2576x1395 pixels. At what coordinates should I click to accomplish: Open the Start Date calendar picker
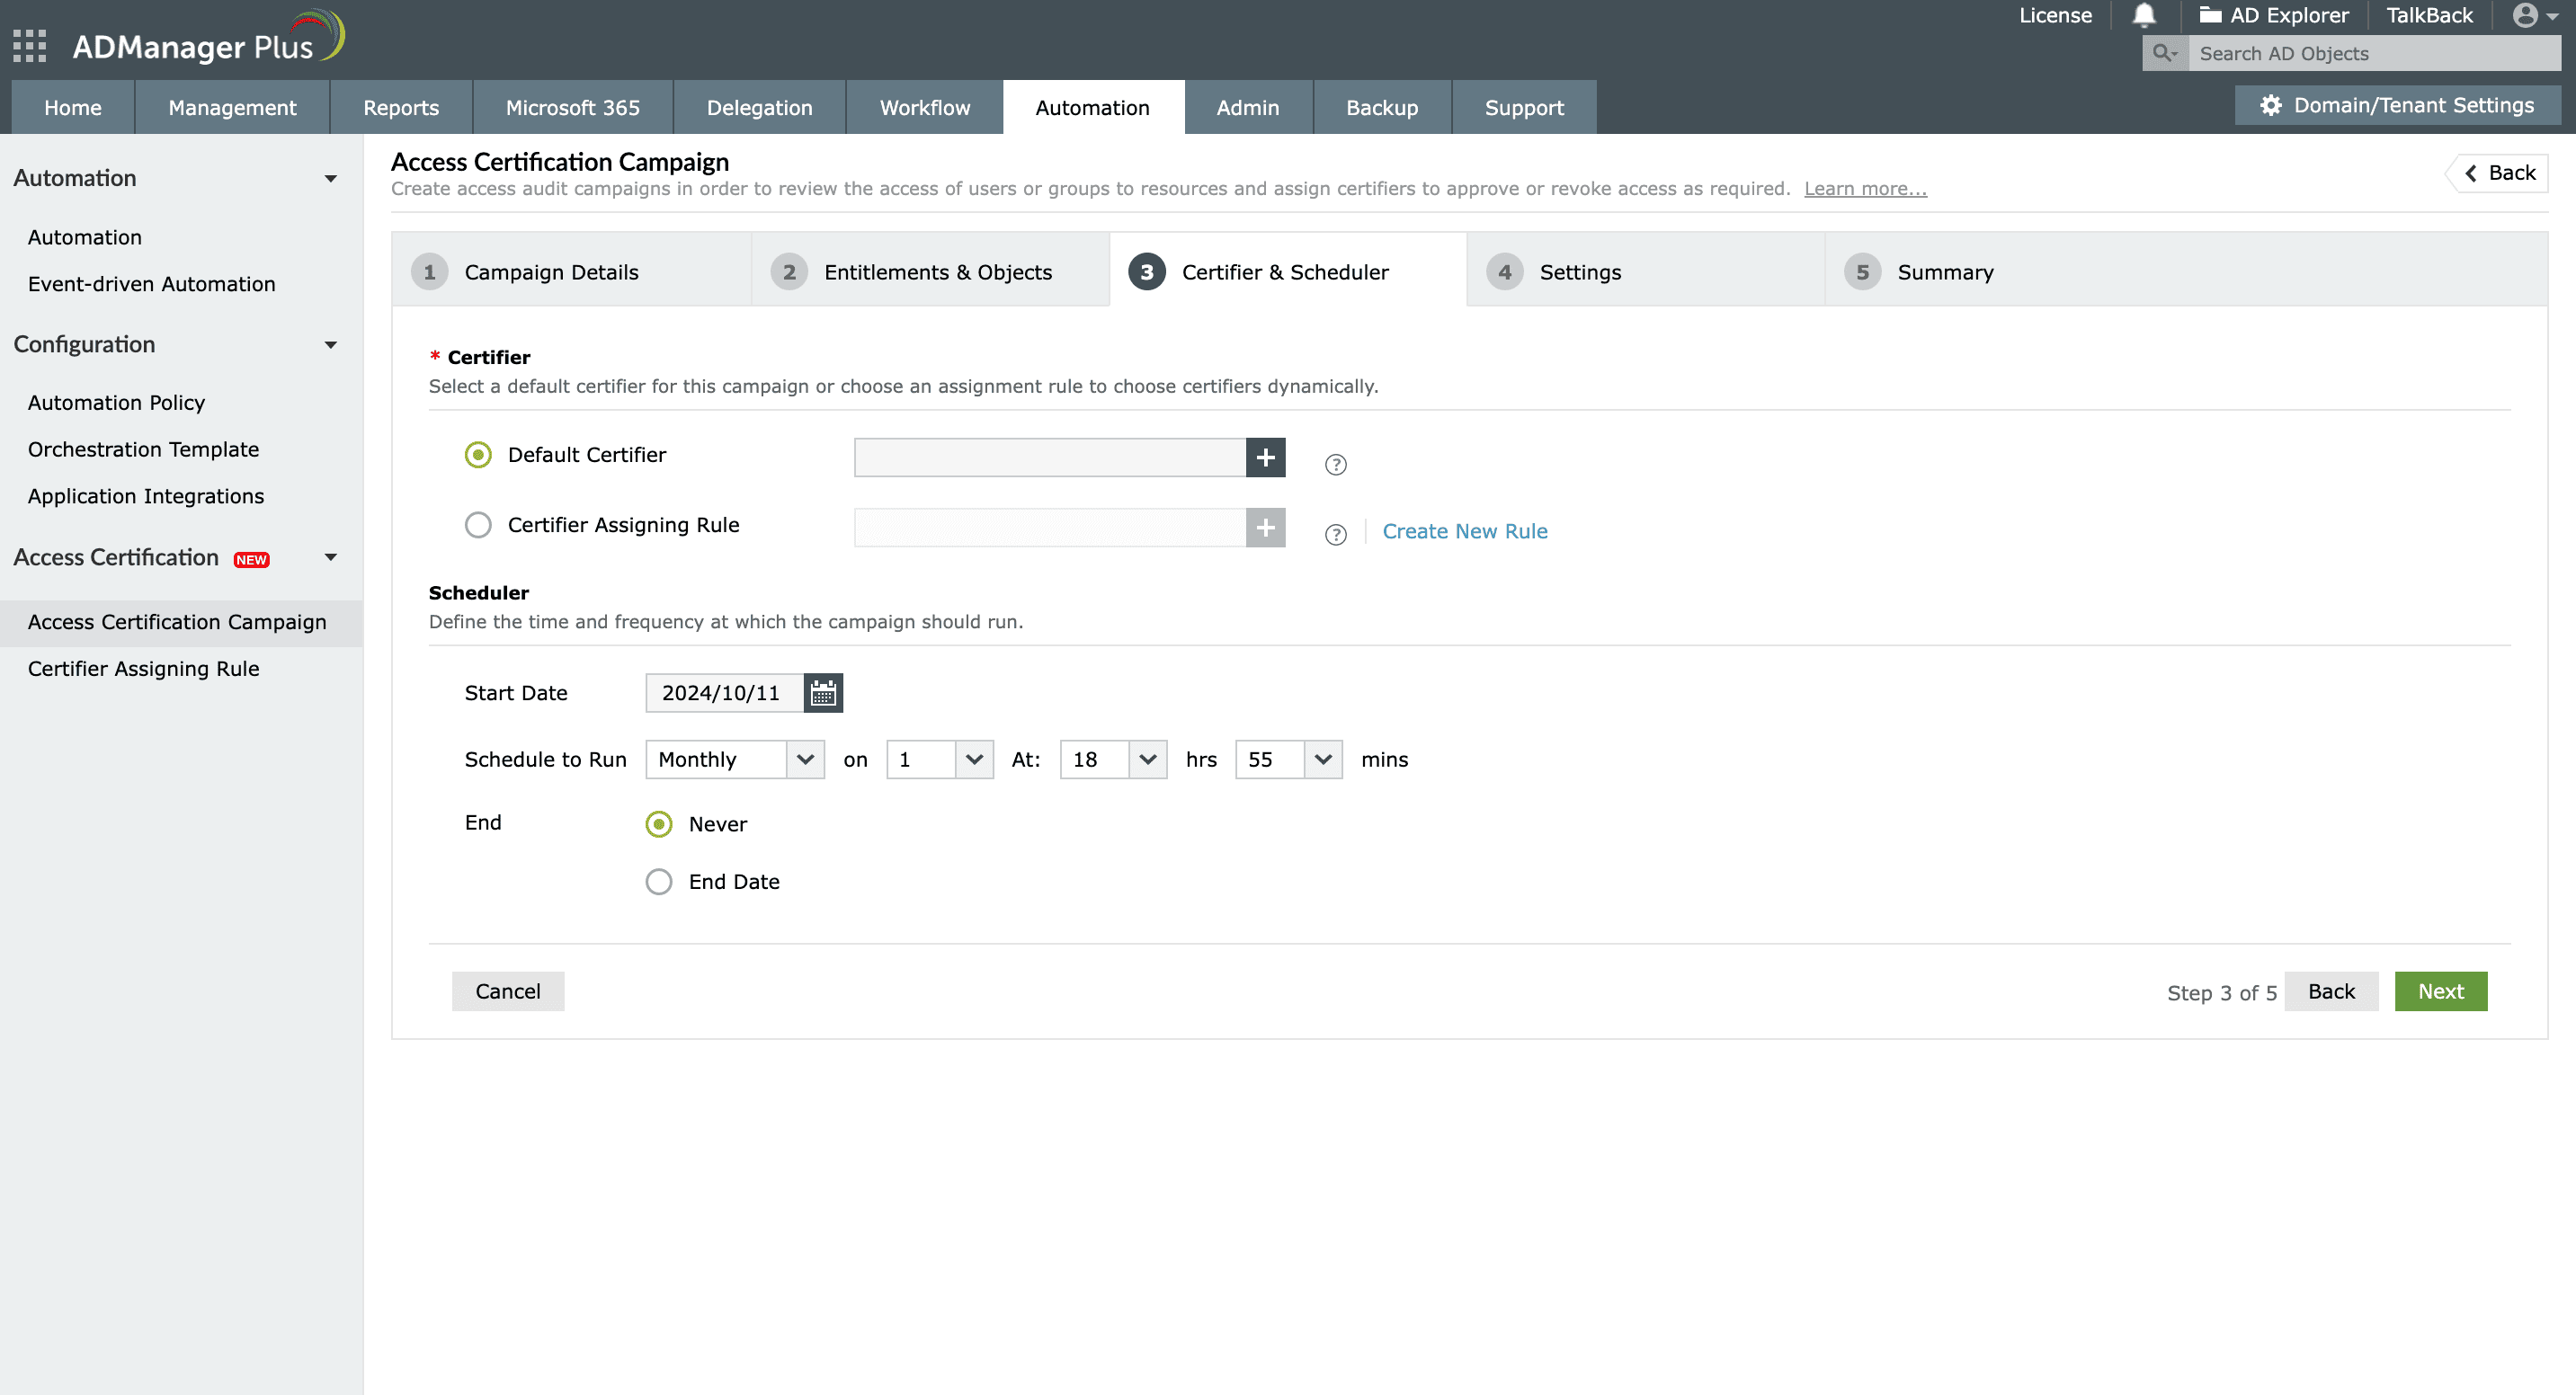[x=822, y=693]
